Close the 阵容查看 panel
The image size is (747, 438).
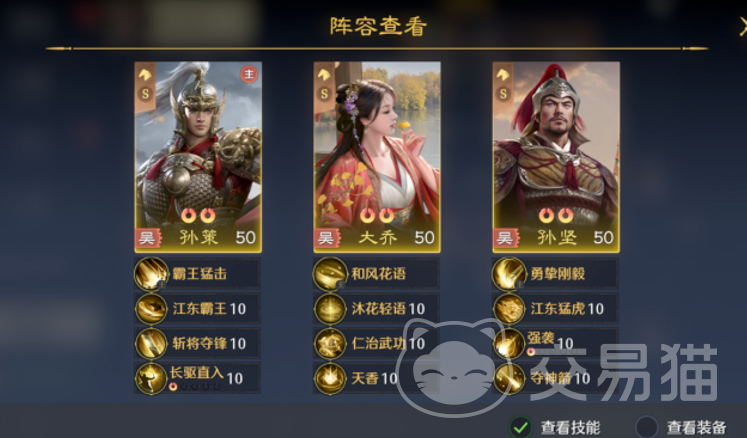point(743,26)
